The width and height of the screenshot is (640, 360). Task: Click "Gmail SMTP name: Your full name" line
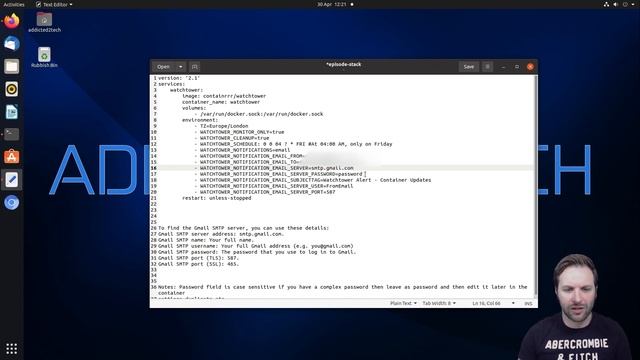pos(206,240)
